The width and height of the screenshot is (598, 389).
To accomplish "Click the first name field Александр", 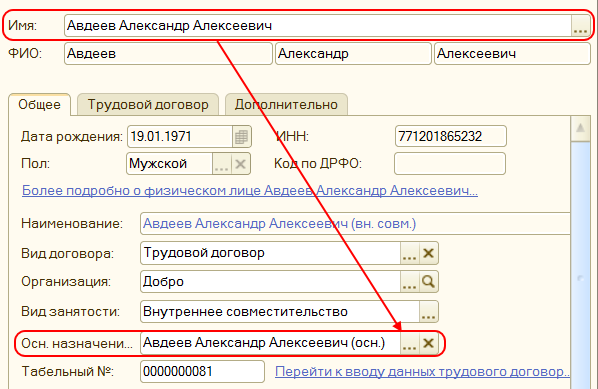I will 353,53.
